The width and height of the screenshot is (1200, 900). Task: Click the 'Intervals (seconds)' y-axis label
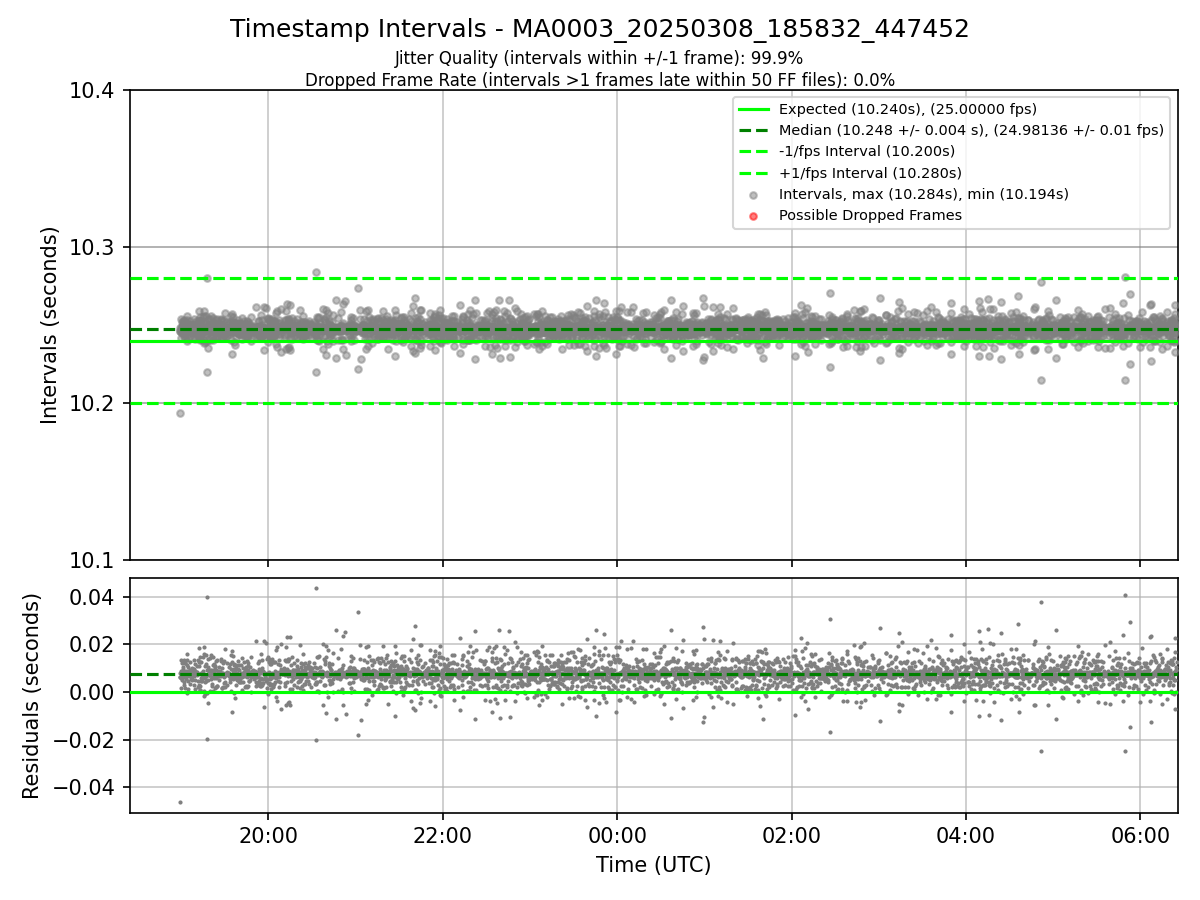[x=49, y=324]
